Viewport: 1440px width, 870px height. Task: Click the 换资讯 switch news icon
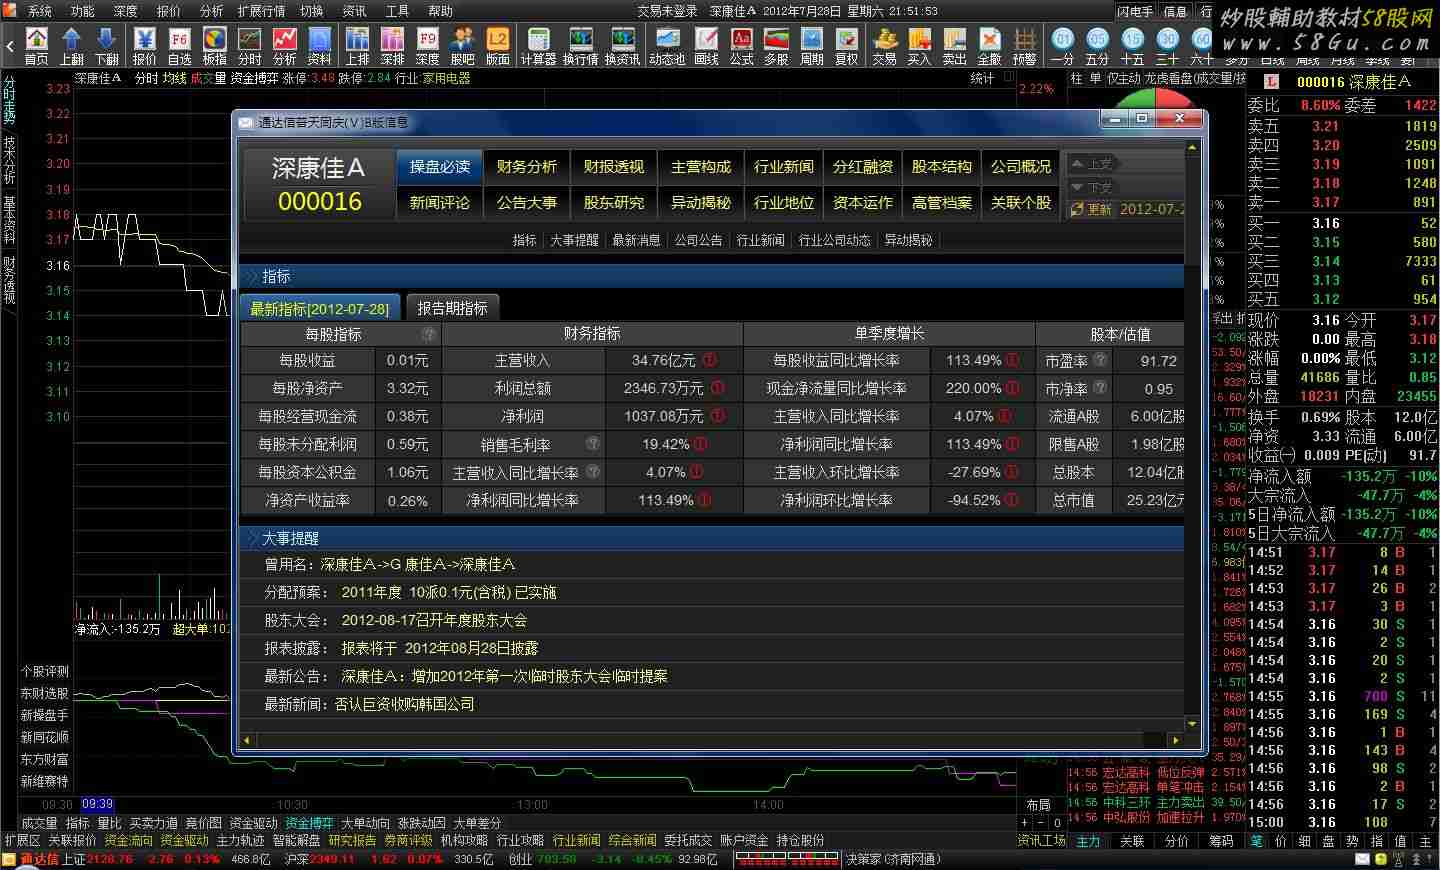click(x=622, y=46)
